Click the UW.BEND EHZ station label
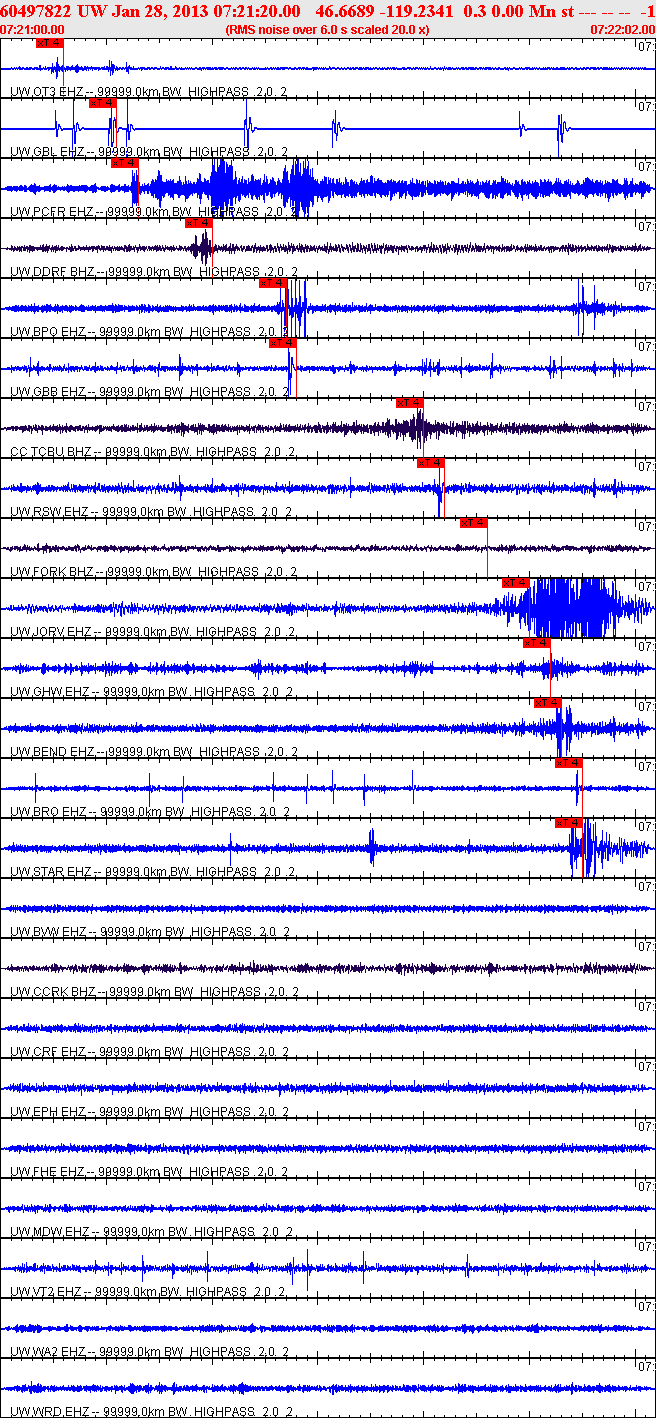 (x=52, y=752)
